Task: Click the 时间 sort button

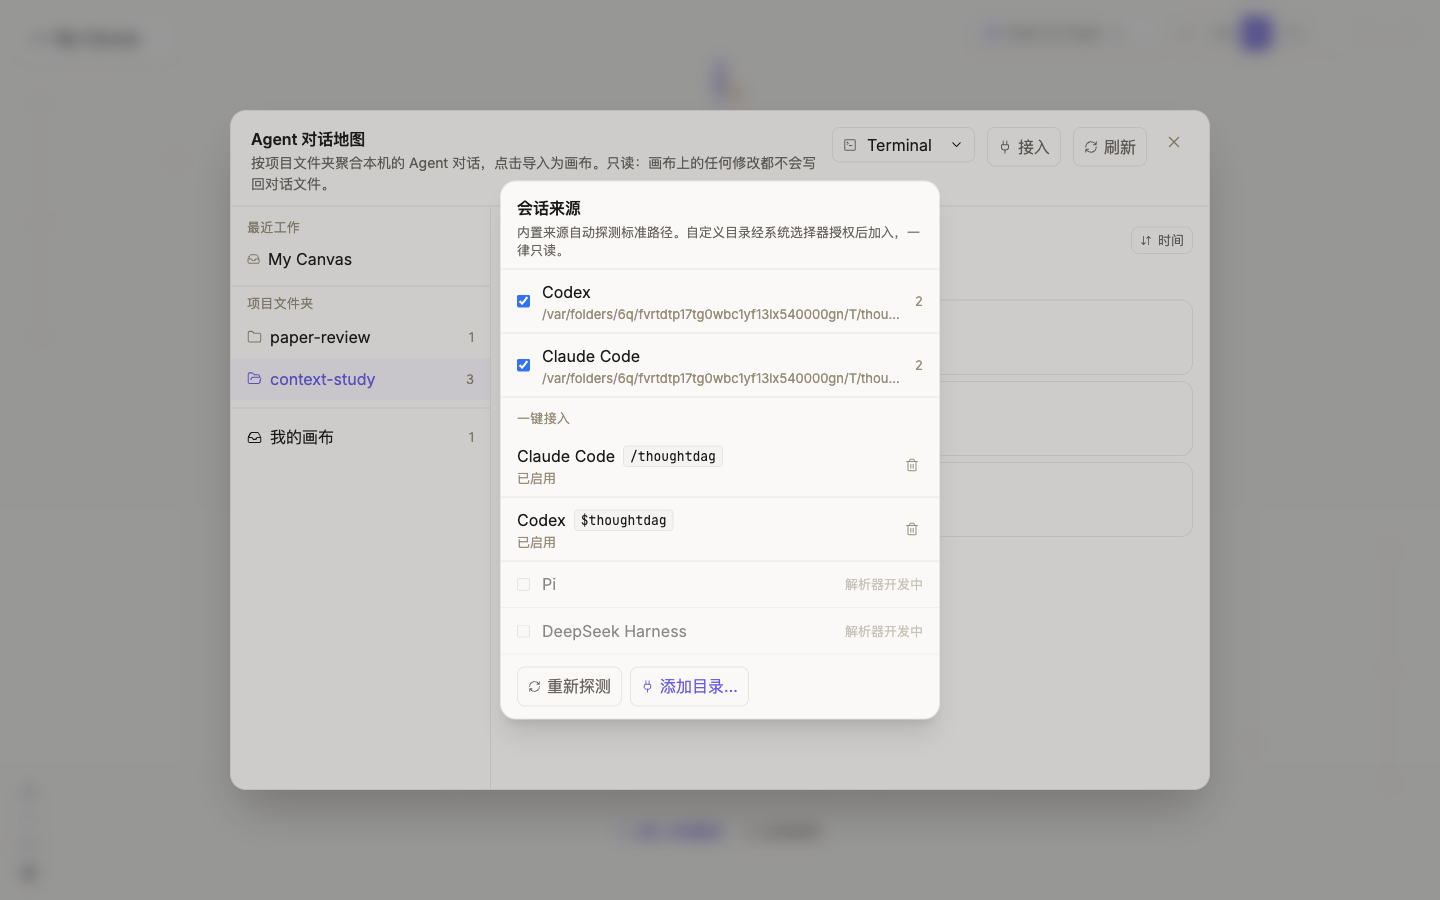Action: [1161, 240]
